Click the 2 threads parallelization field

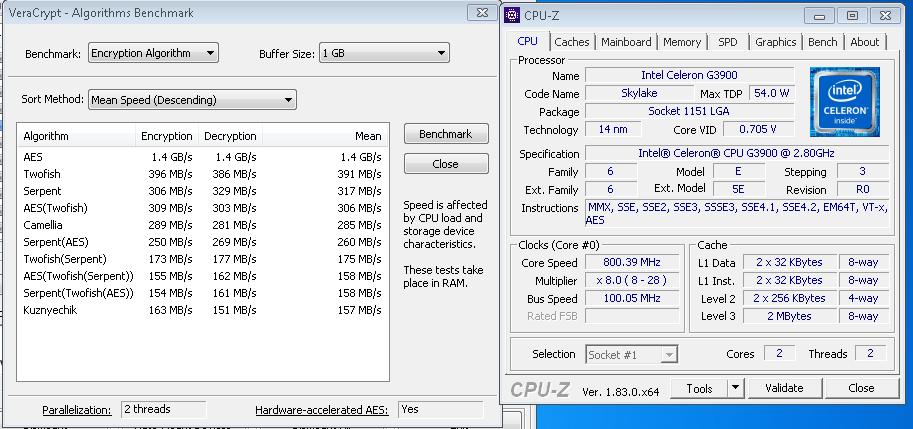coord(164,410)
